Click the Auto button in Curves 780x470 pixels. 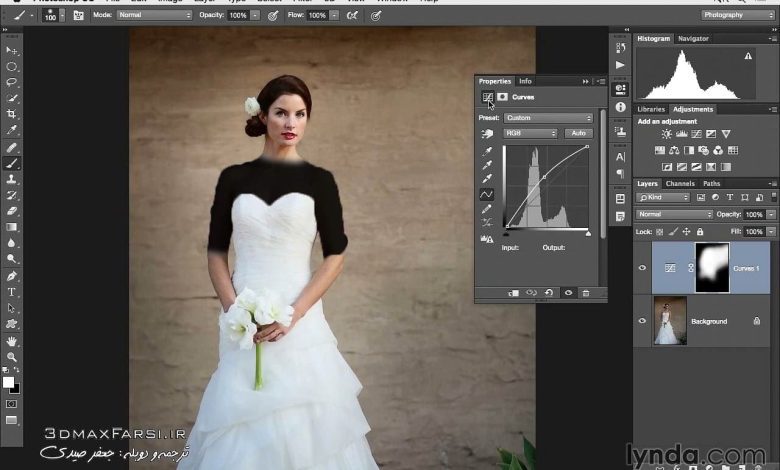pyautogui.click(x=578, y=133)
